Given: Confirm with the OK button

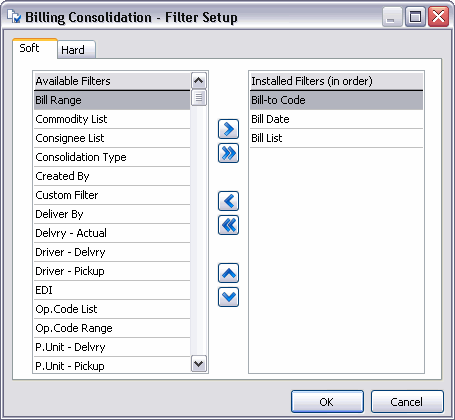Looking at the screenshot, I should pyautogui.click(x=327, y=402).
